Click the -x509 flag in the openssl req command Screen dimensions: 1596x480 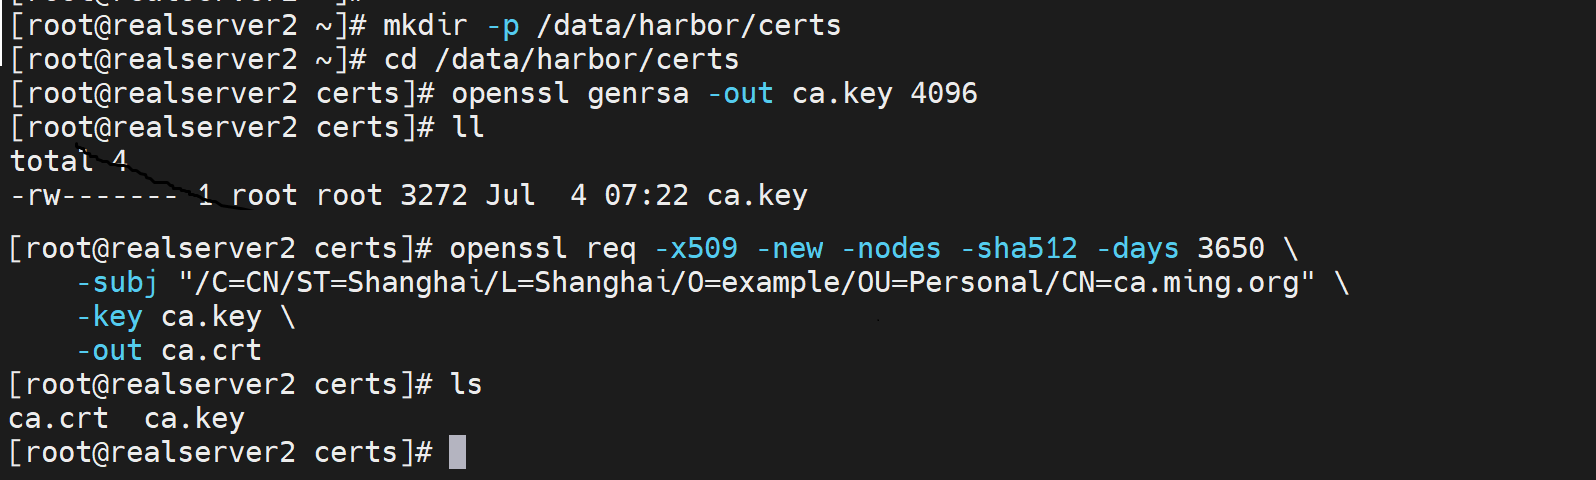(x=696, y=248)
